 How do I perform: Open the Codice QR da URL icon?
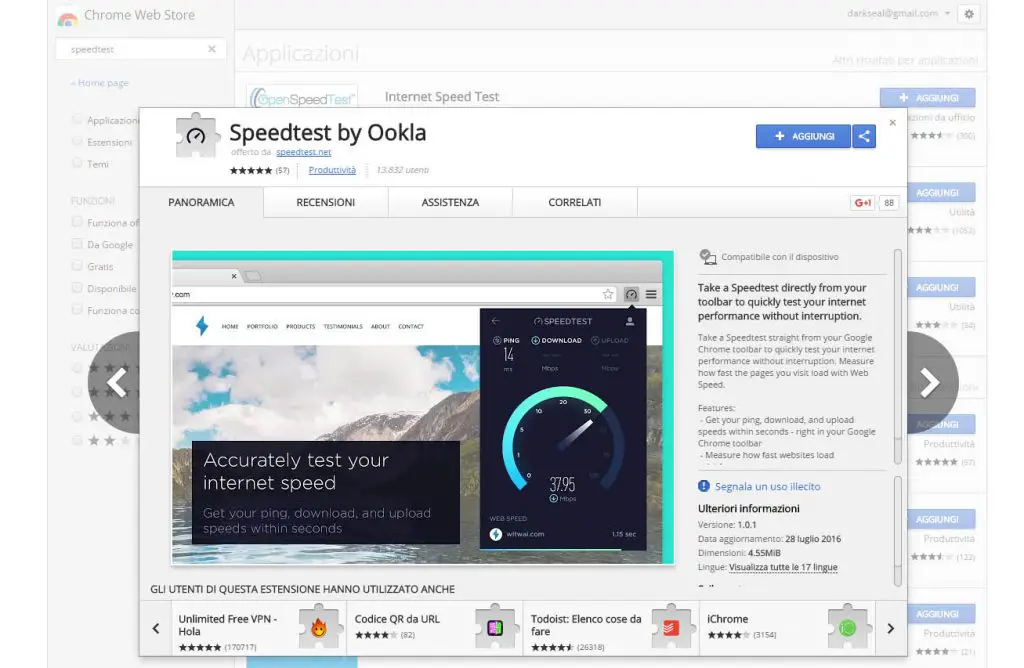point(495,628)
